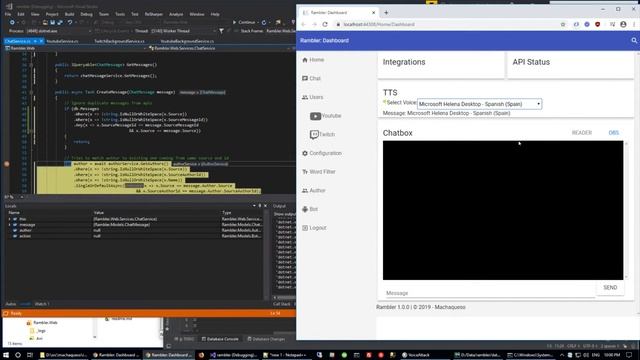Screen dimensions: 640x360
Task: Open the Users section in the sidebar
Action: pyautogui.click(x=312, y=97)
